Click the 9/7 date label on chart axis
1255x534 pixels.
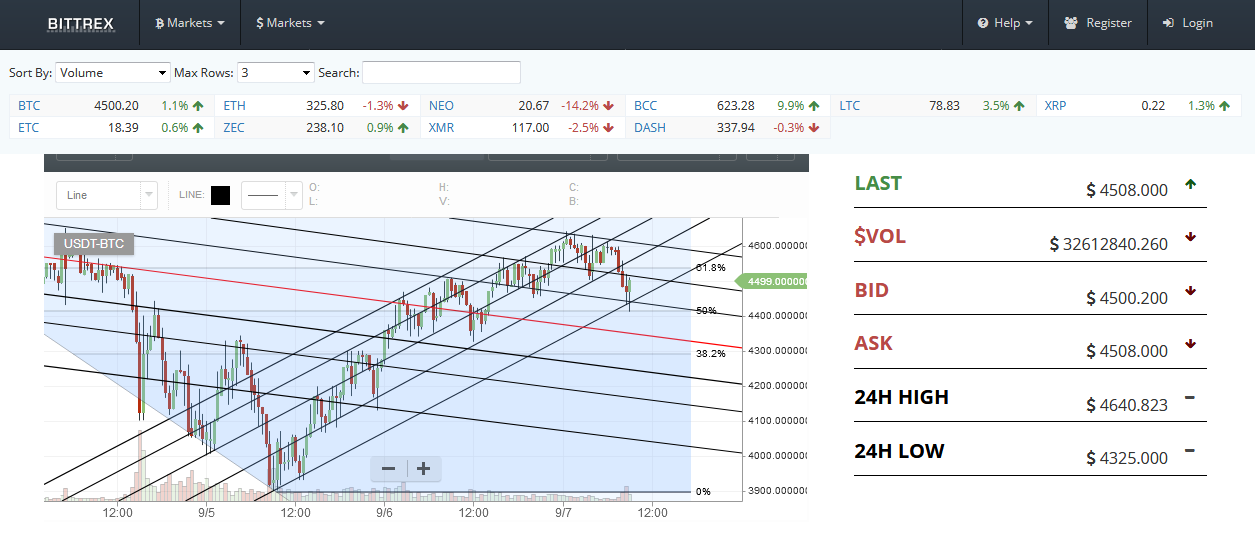pos(563,513)
